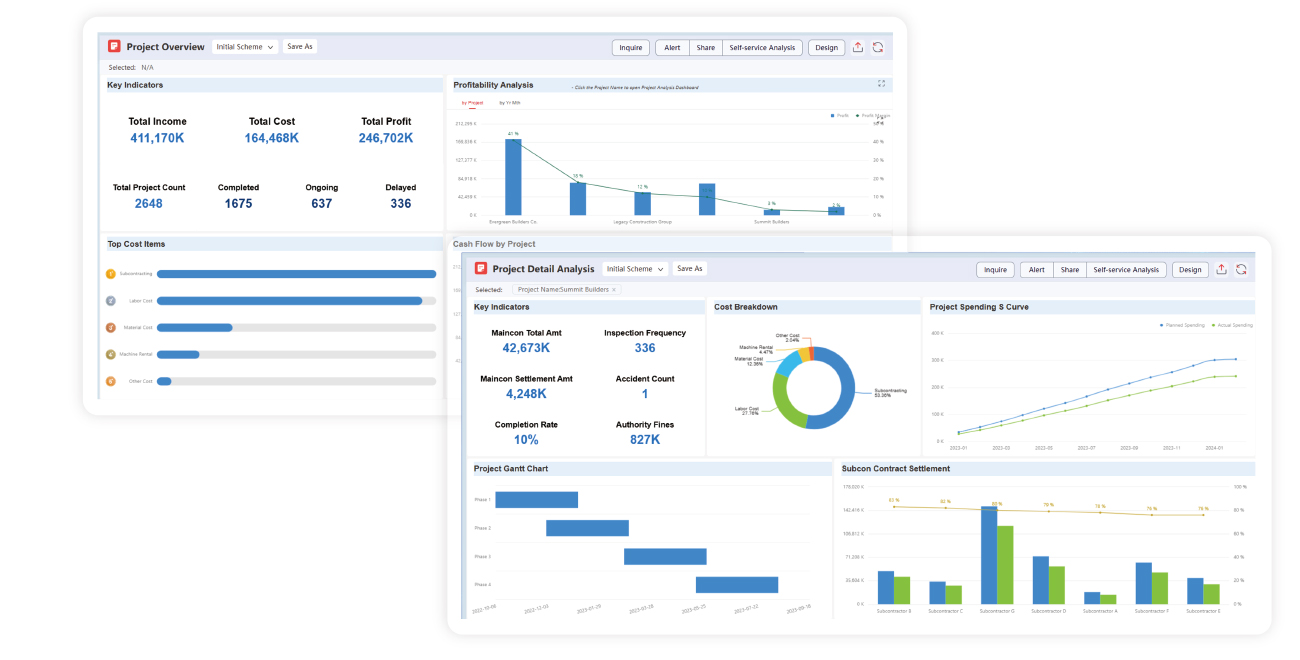Remove the Summit Builders filter tag
This screenshot has width=1300, height=660.
coord(614,289)
